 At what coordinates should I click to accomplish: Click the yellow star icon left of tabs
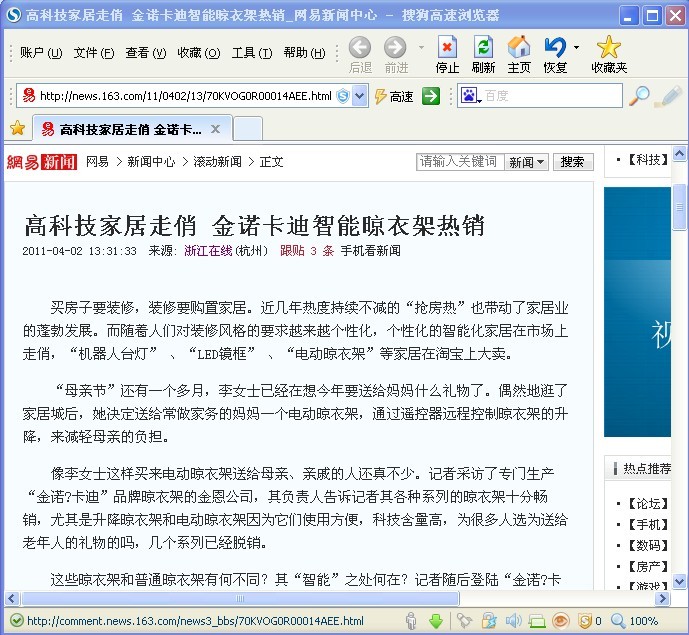18,128
